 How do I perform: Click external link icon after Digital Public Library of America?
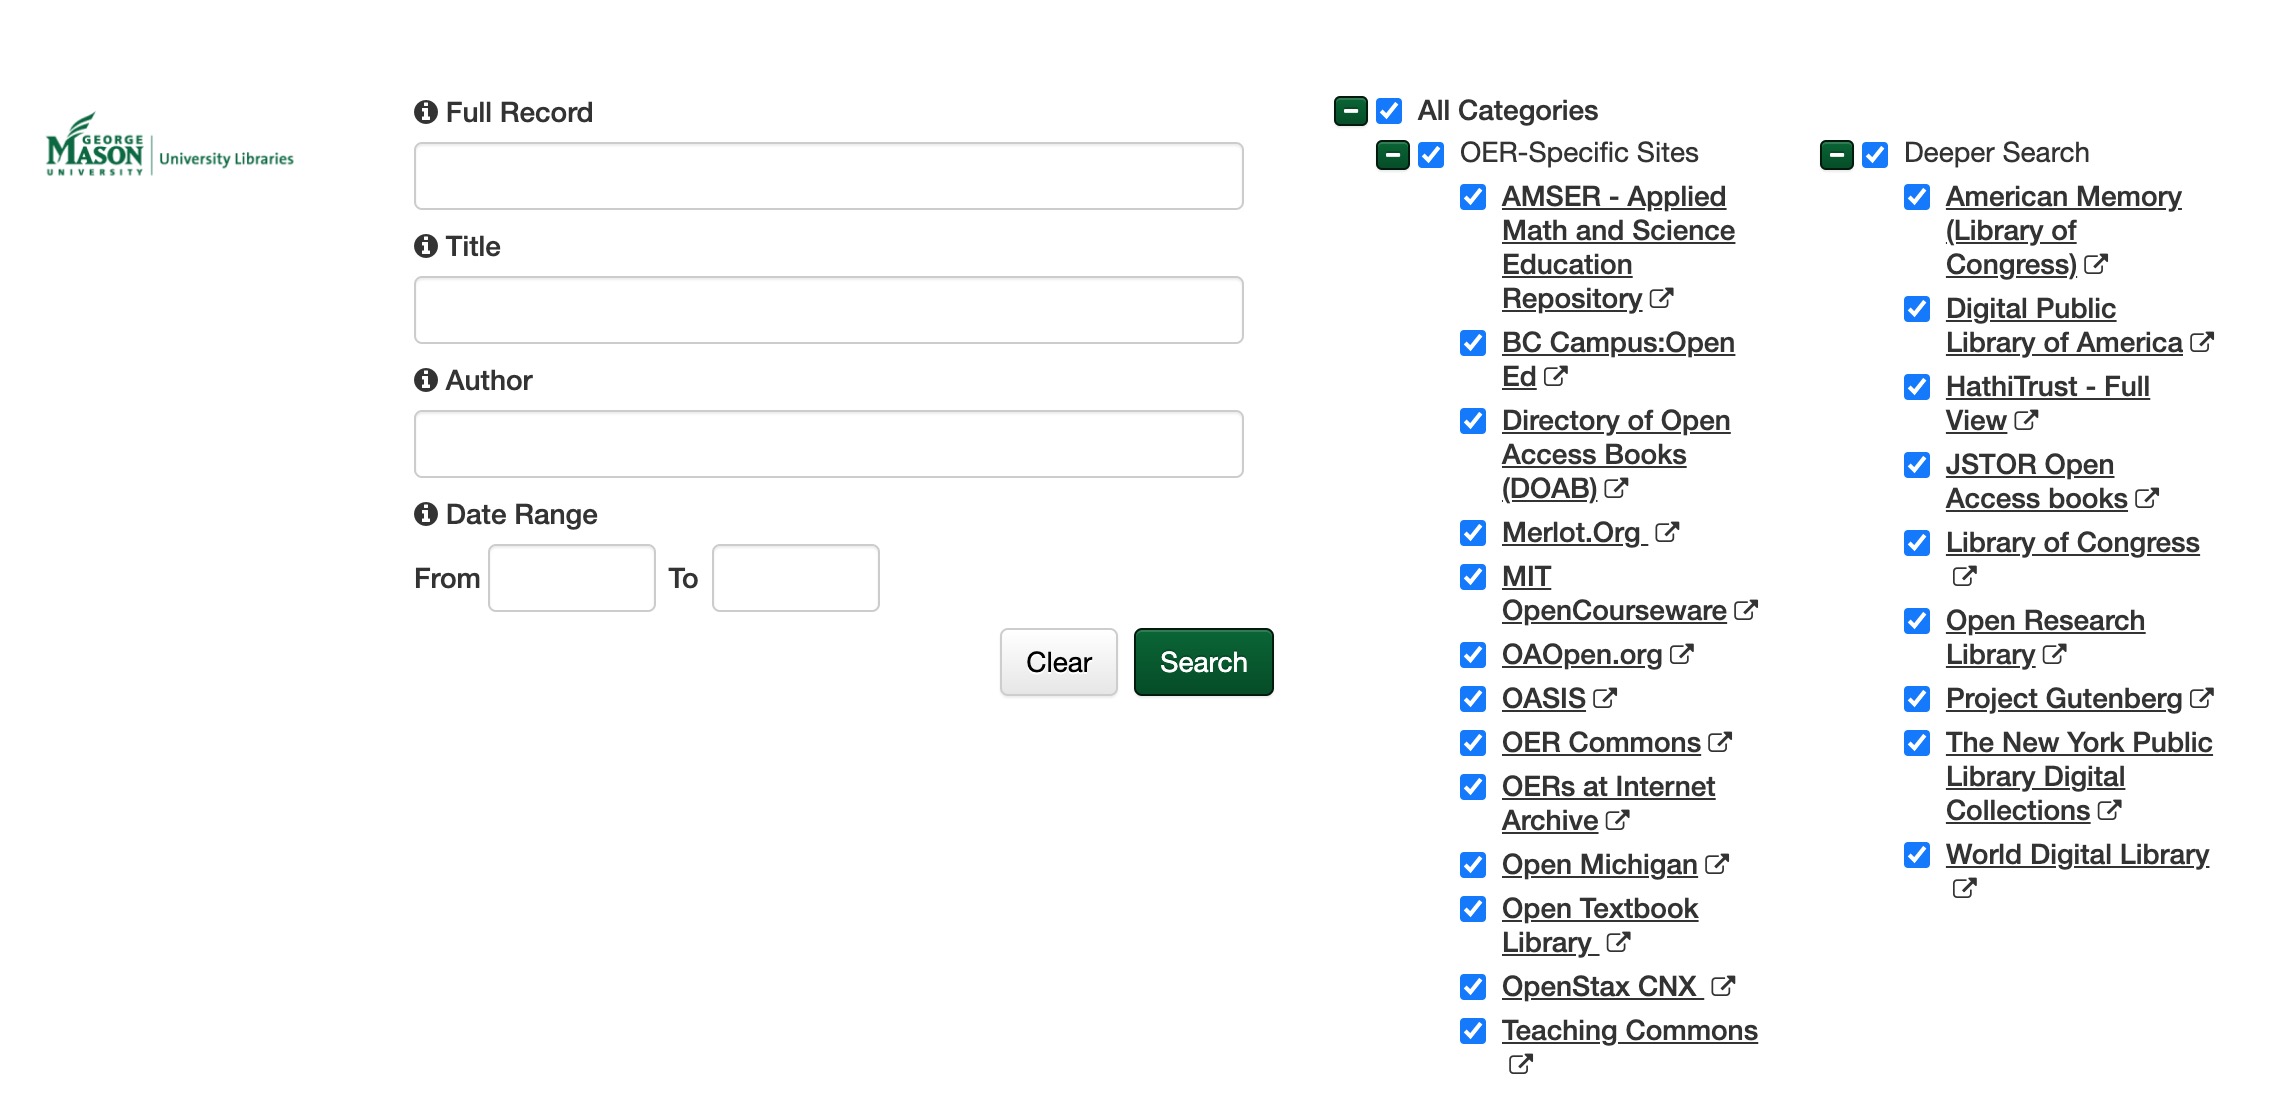(2201, 342)
